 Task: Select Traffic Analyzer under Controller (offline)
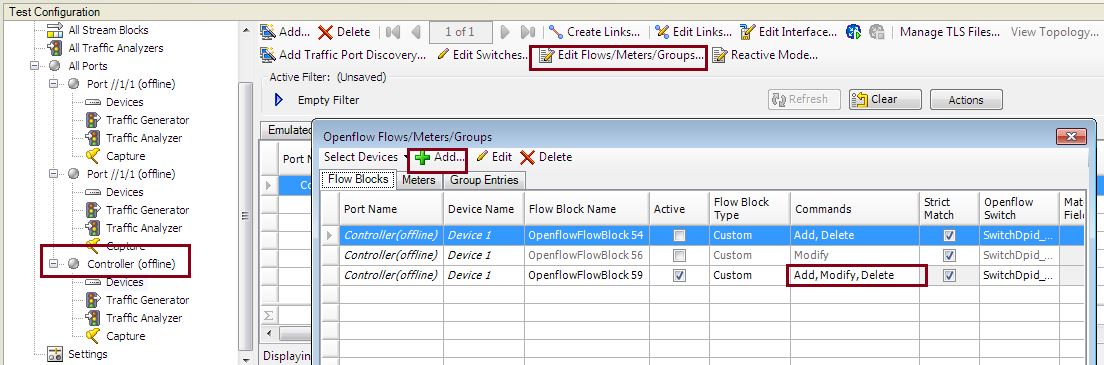(144, 318)
